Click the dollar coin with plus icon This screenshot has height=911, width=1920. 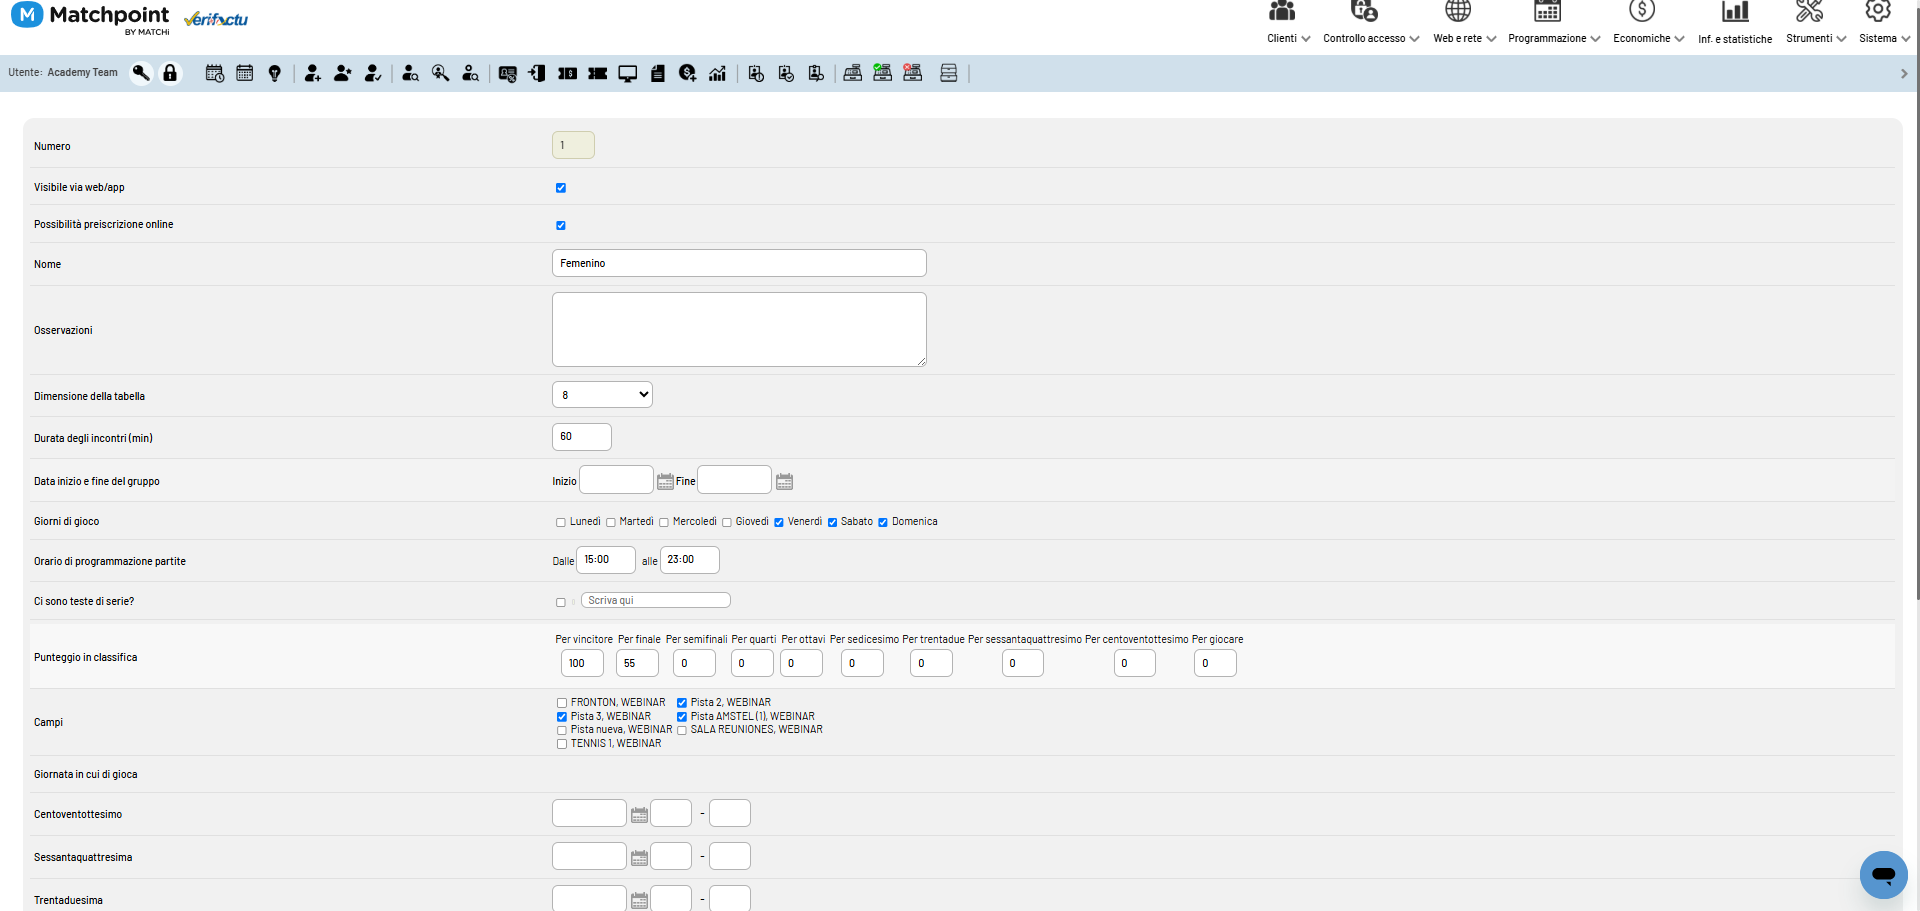tap(688, 73)
